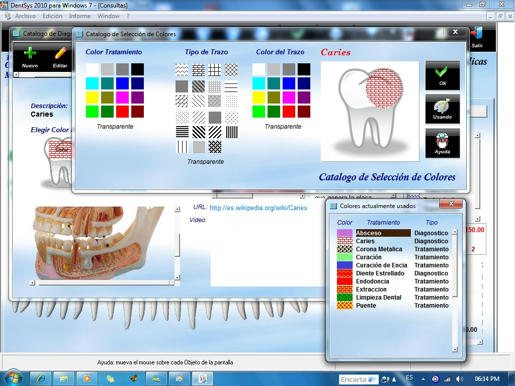This screenshot has width=515, height=386.
Task: Open Internet Explorer in the taskbar
Action: click(x=40, y=379)
